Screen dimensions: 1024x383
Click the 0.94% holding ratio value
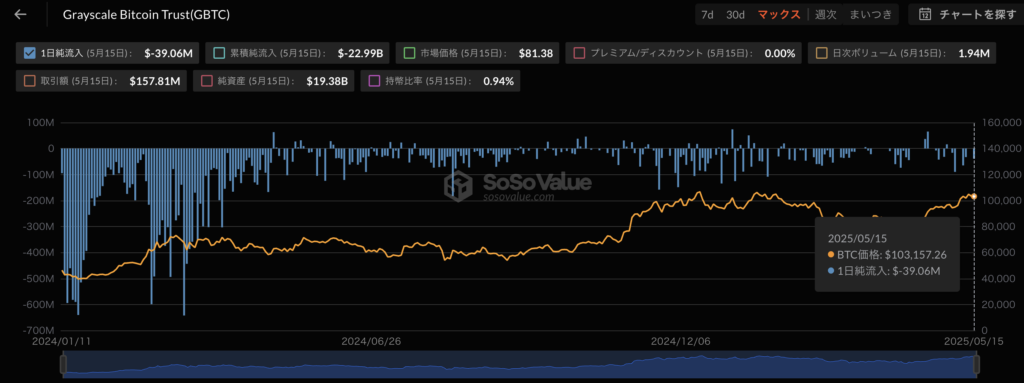pos(498,82)
